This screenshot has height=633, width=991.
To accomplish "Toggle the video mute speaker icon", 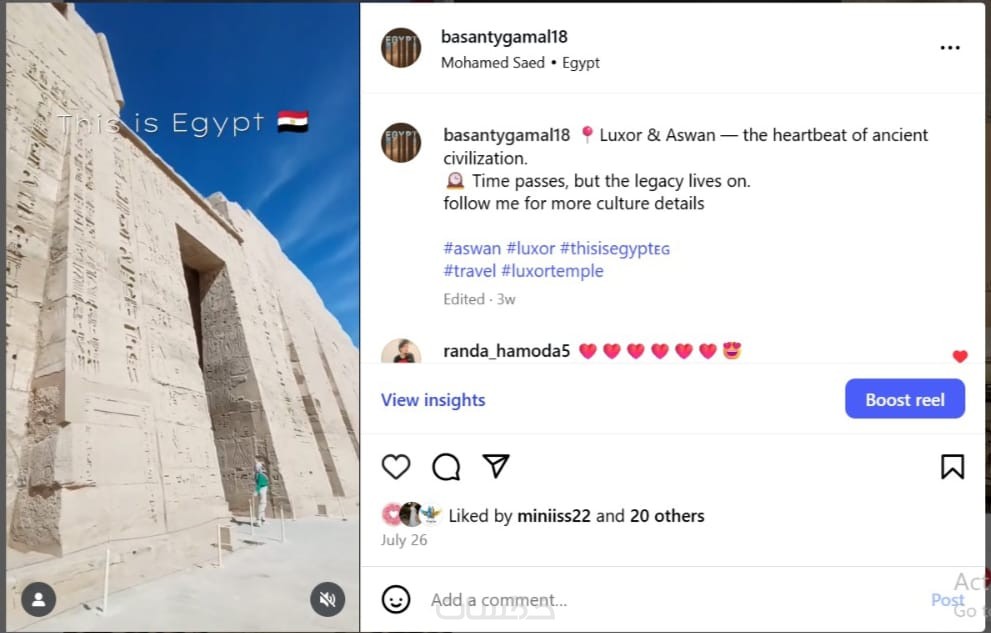I will coord(327,599).
